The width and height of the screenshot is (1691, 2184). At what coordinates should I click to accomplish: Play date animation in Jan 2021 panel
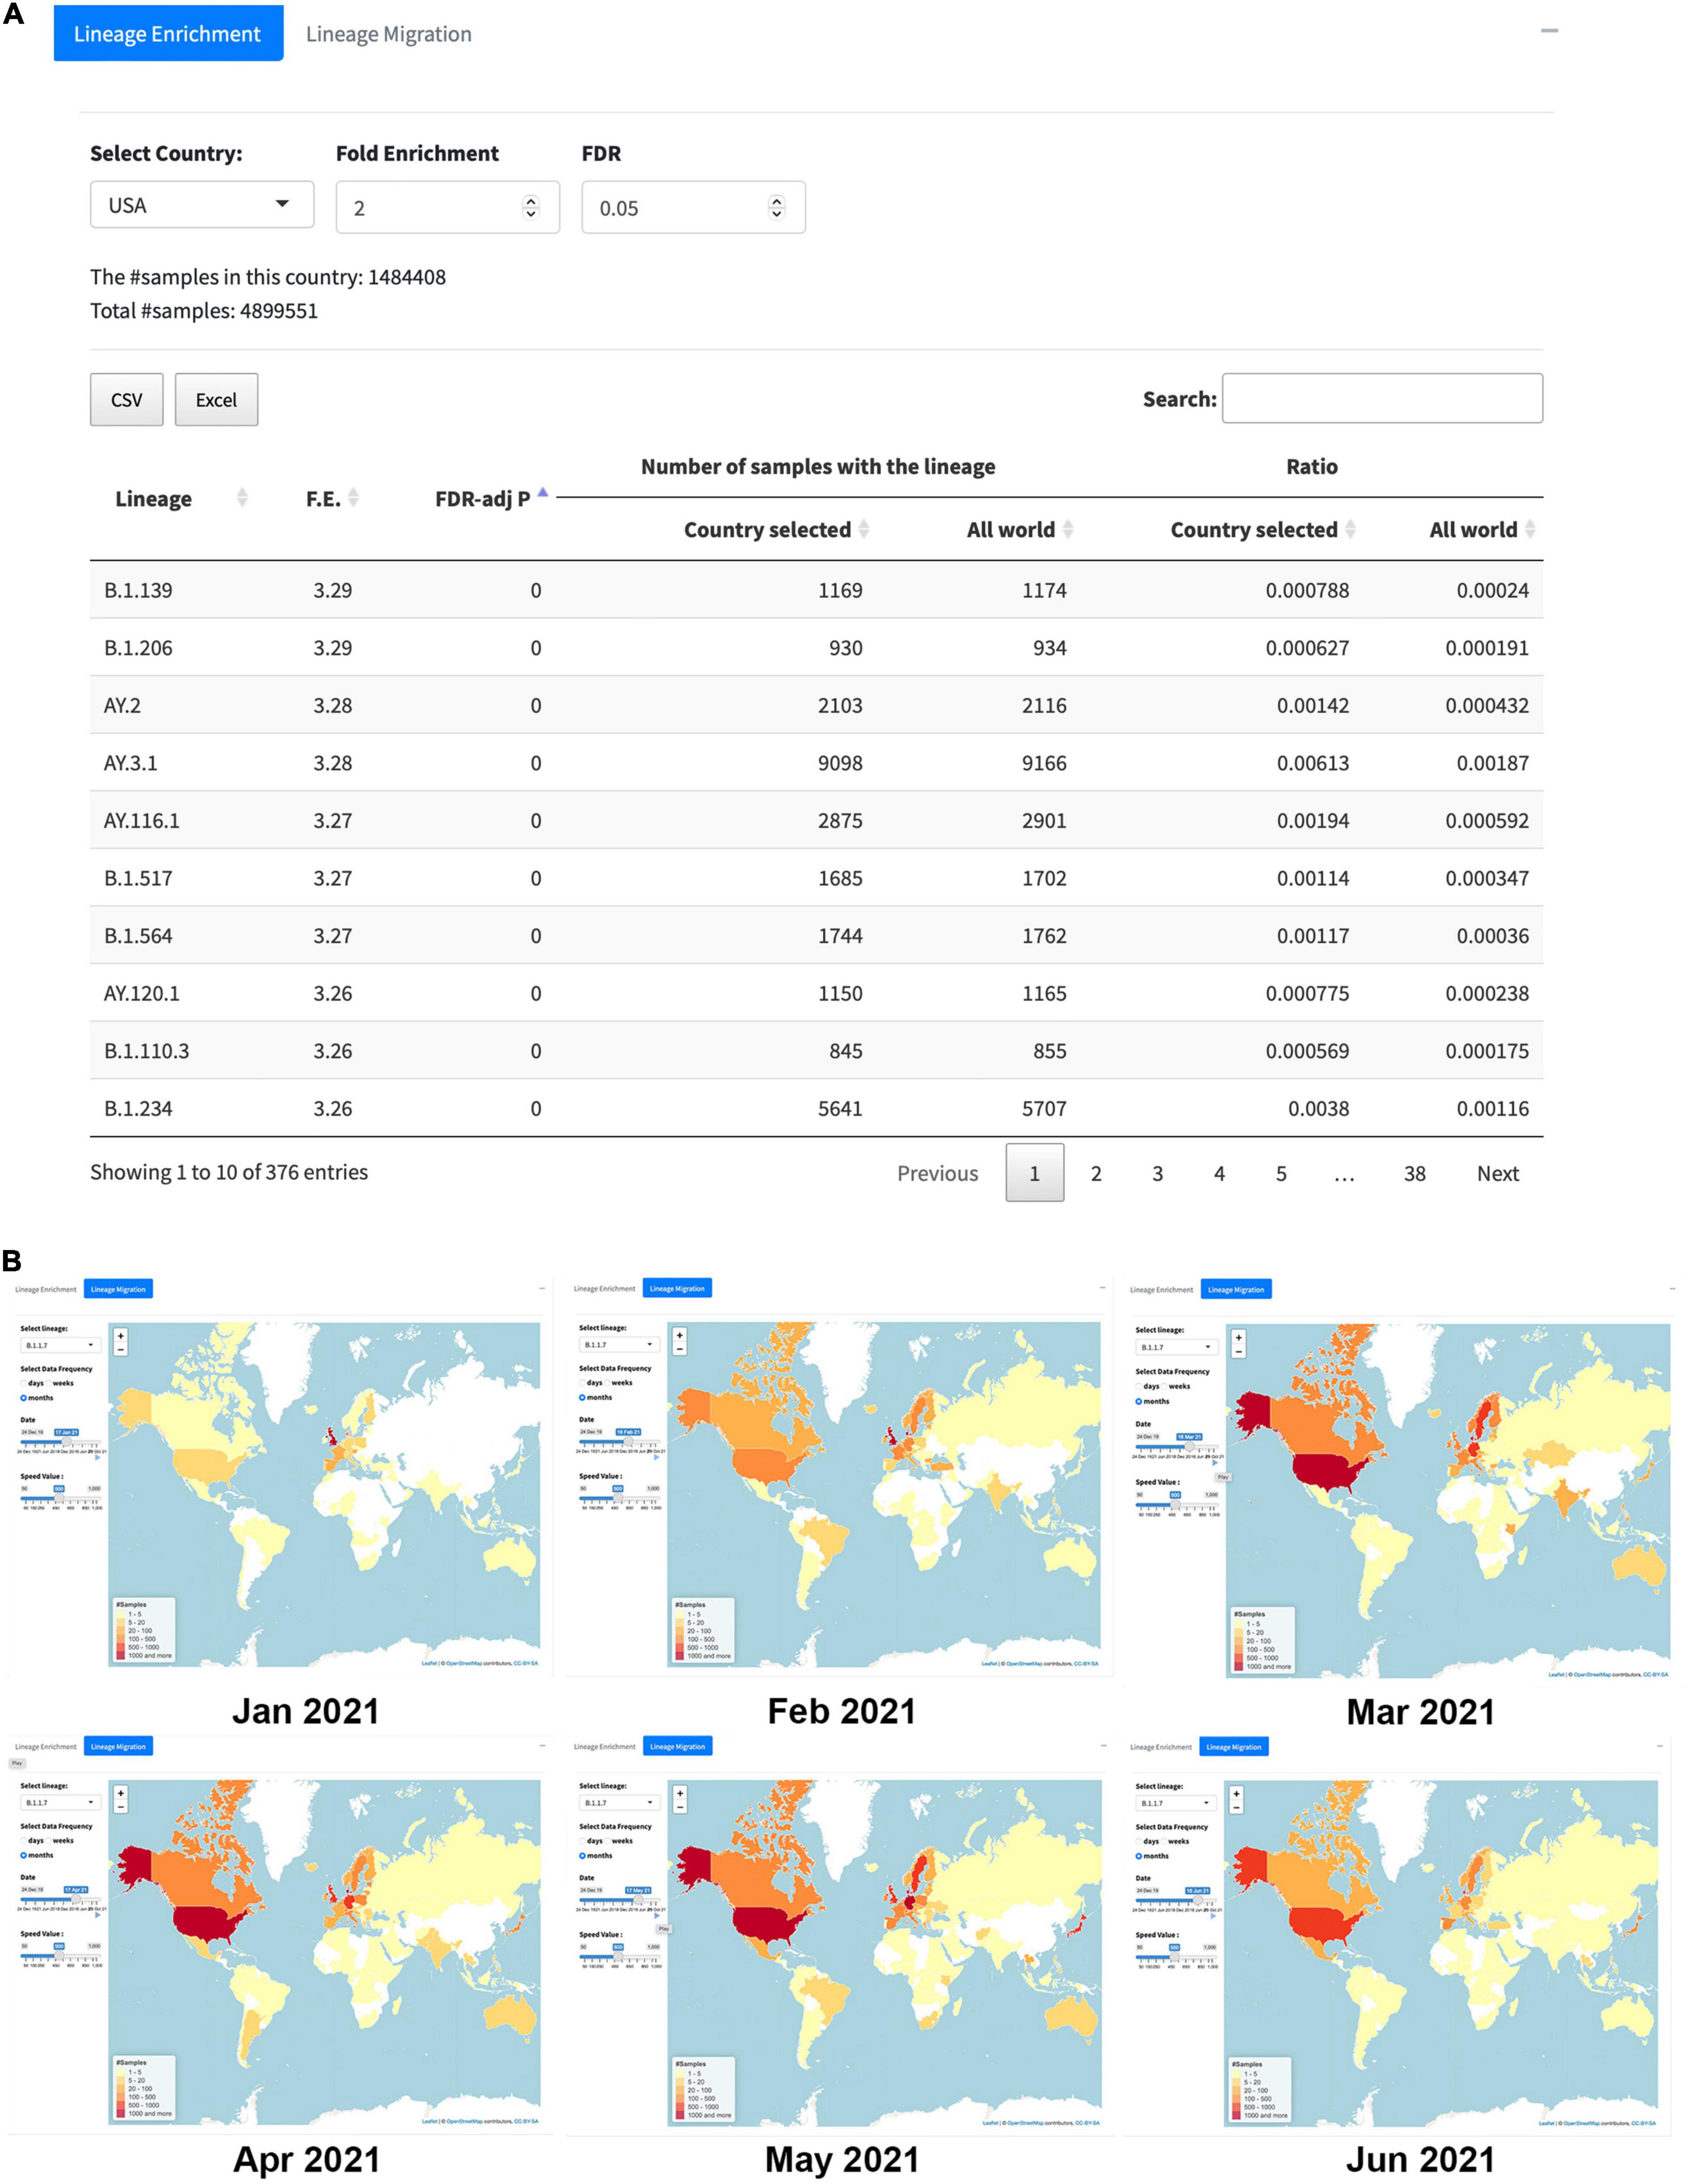pyautogui.click(x=98, y=1458)
